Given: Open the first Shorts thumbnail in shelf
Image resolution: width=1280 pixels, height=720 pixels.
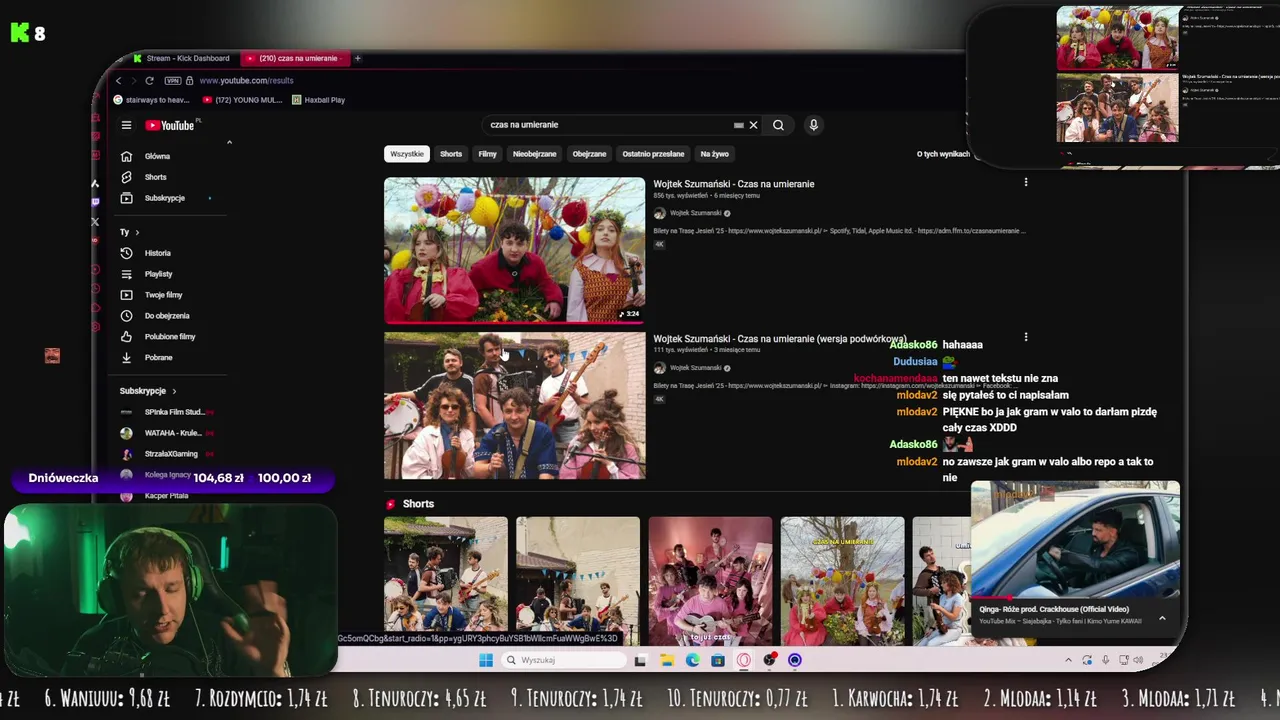Looking at the screenshot, I should coord(445,581).
